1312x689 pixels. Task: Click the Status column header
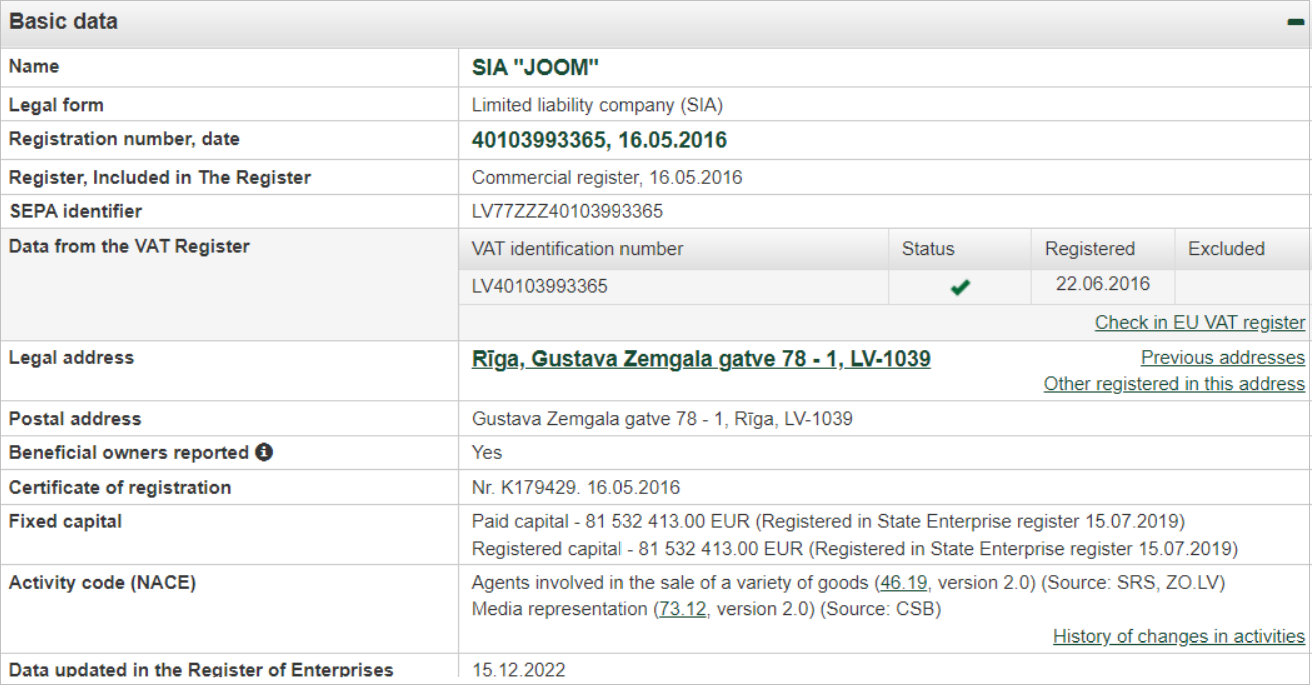pyautogui.click(x=928, y=249)
